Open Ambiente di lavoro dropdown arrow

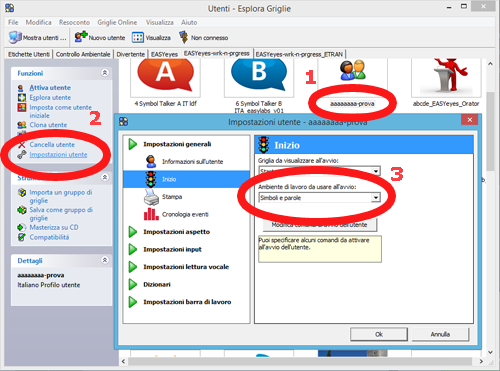376,198
